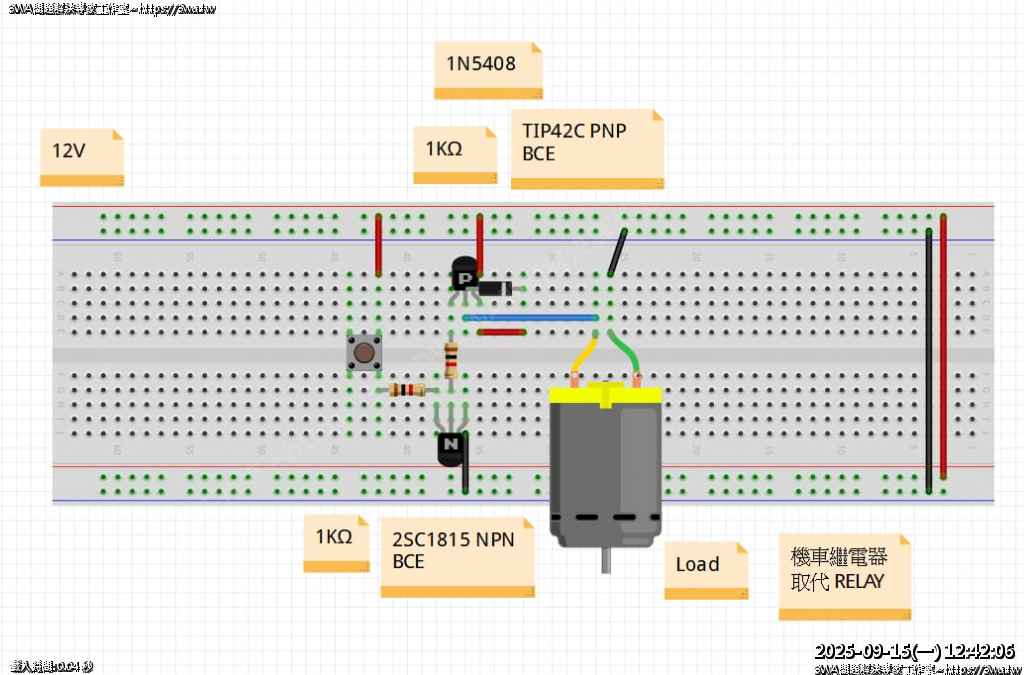Select the PNP transistor marked P
This screenshot has width=1024, height=675.
(464, 276)
